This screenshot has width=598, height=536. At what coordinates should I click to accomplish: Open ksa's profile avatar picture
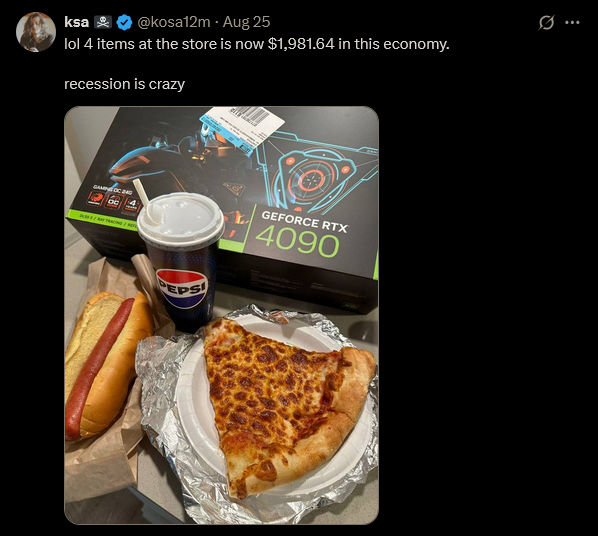[x=36, y=32]
